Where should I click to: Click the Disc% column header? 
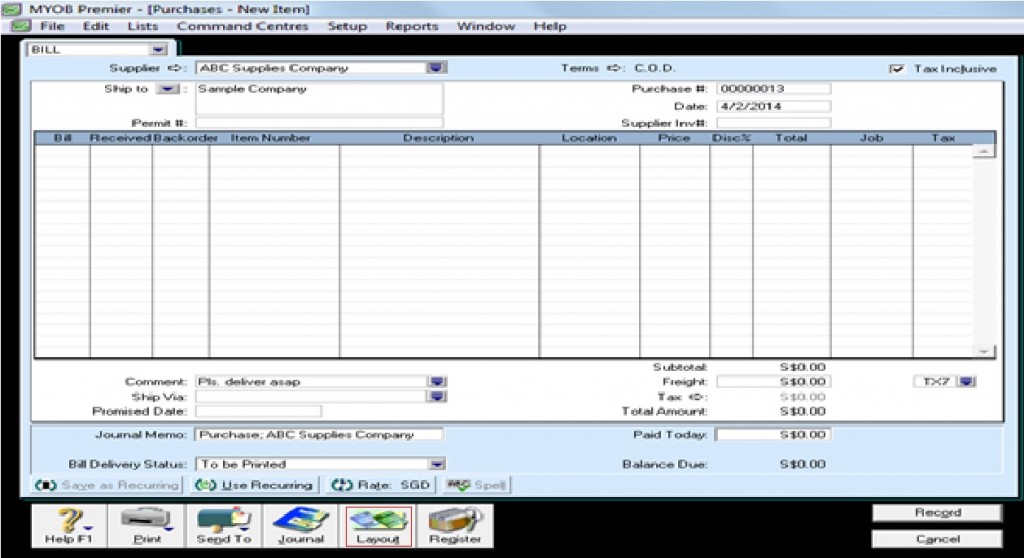pos(731,138)
